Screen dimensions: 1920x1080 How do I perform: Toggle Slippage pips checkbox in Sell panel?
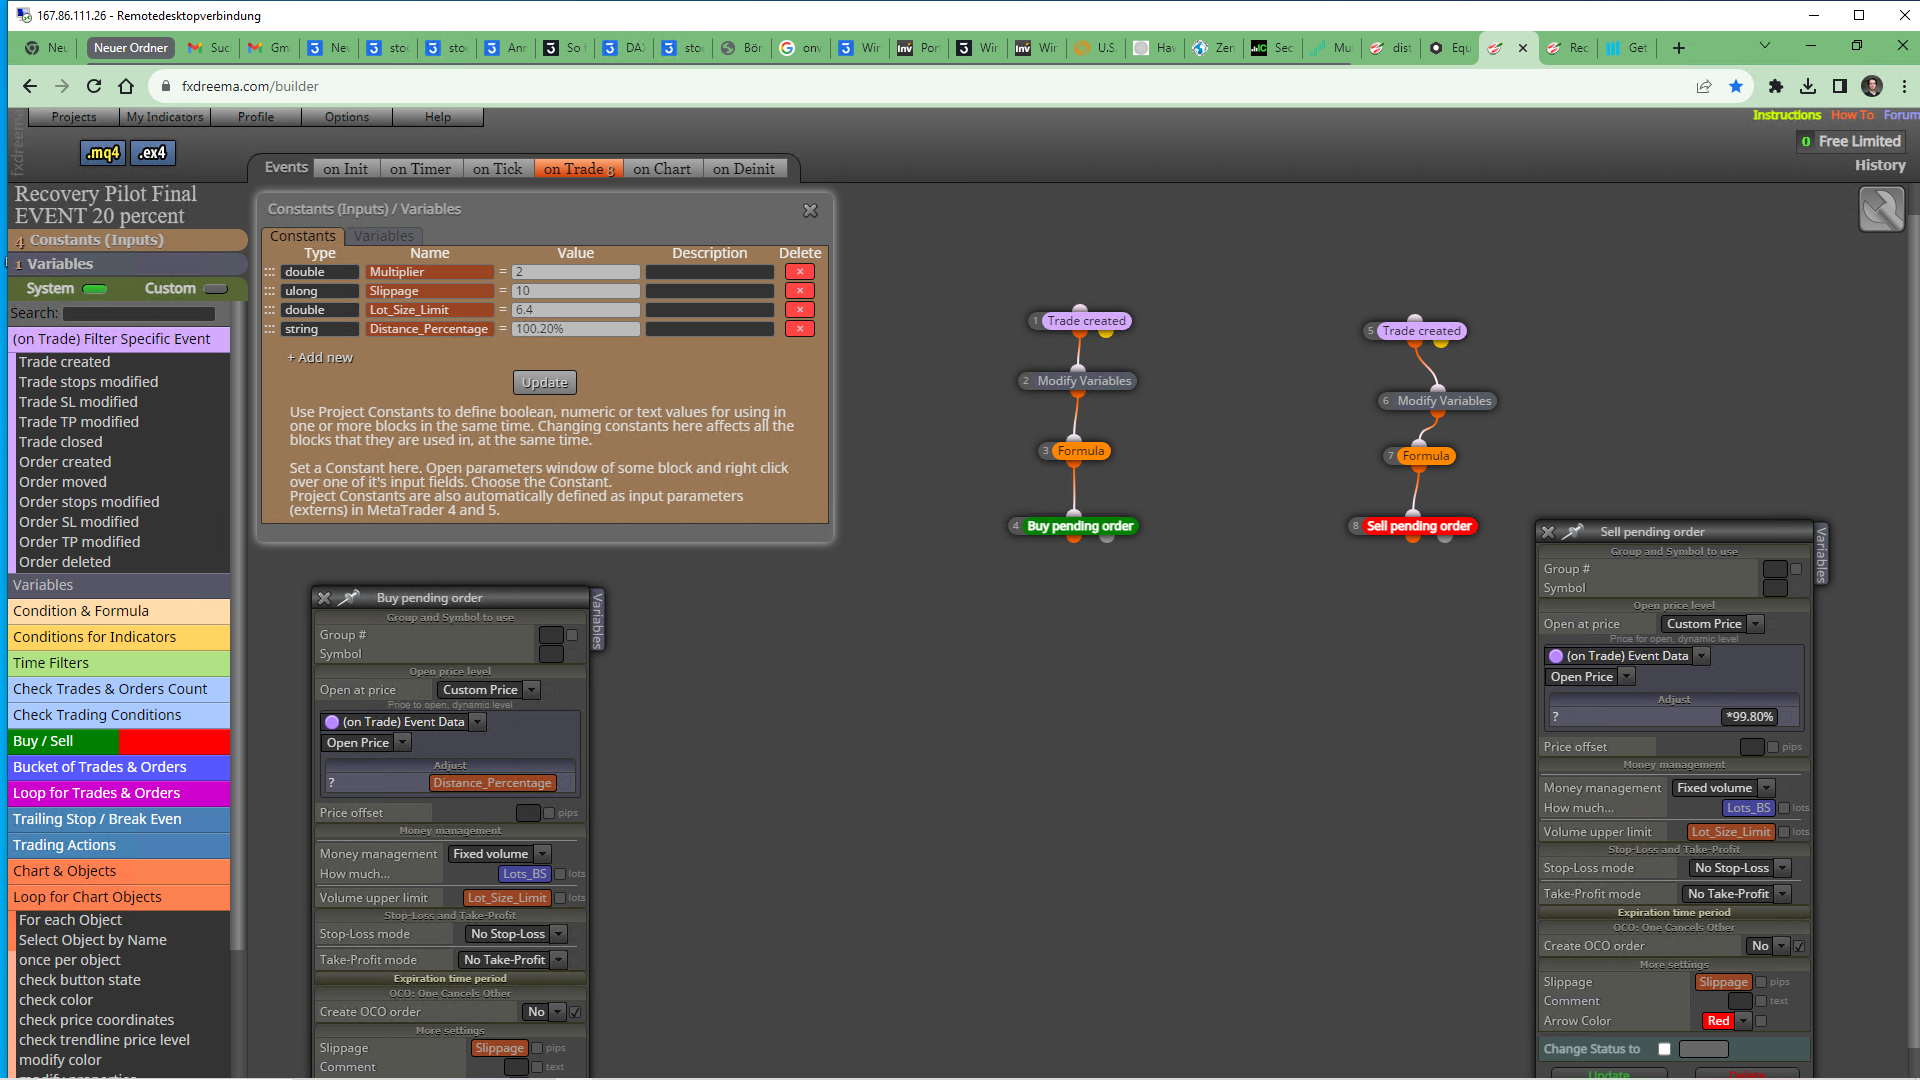click(1761, 983)
